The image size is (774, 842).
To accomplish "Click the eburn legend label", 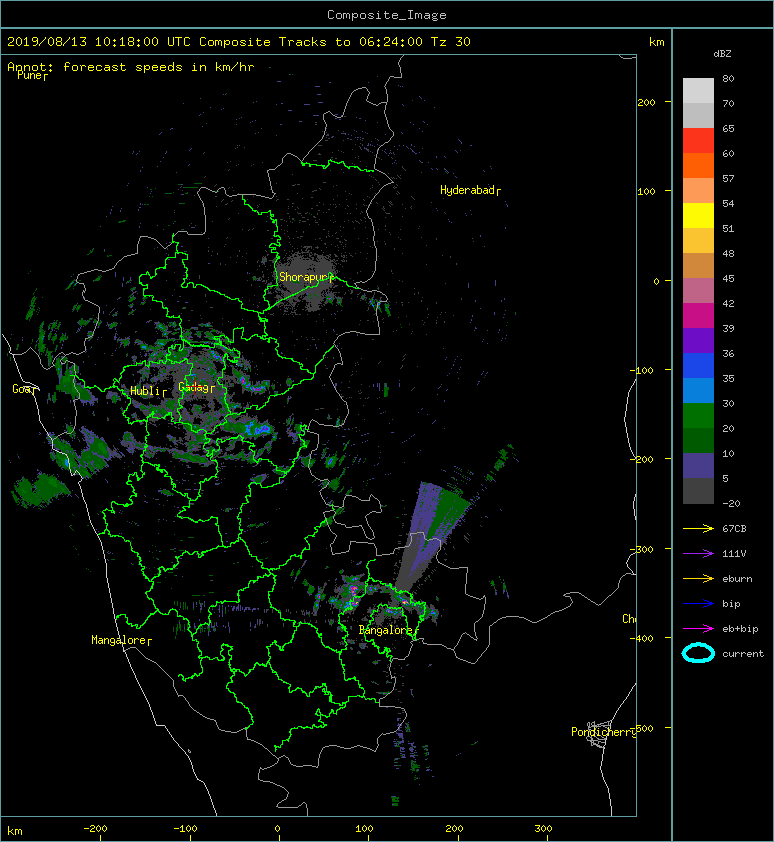I will point(737,578).
